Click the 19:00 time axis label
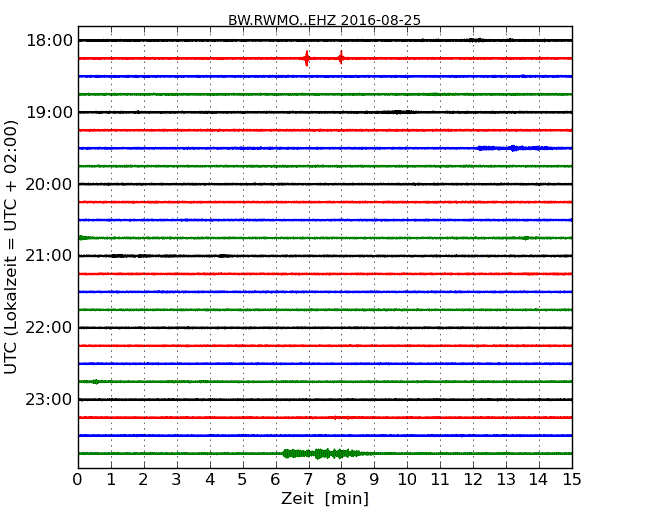 [49, 112]
